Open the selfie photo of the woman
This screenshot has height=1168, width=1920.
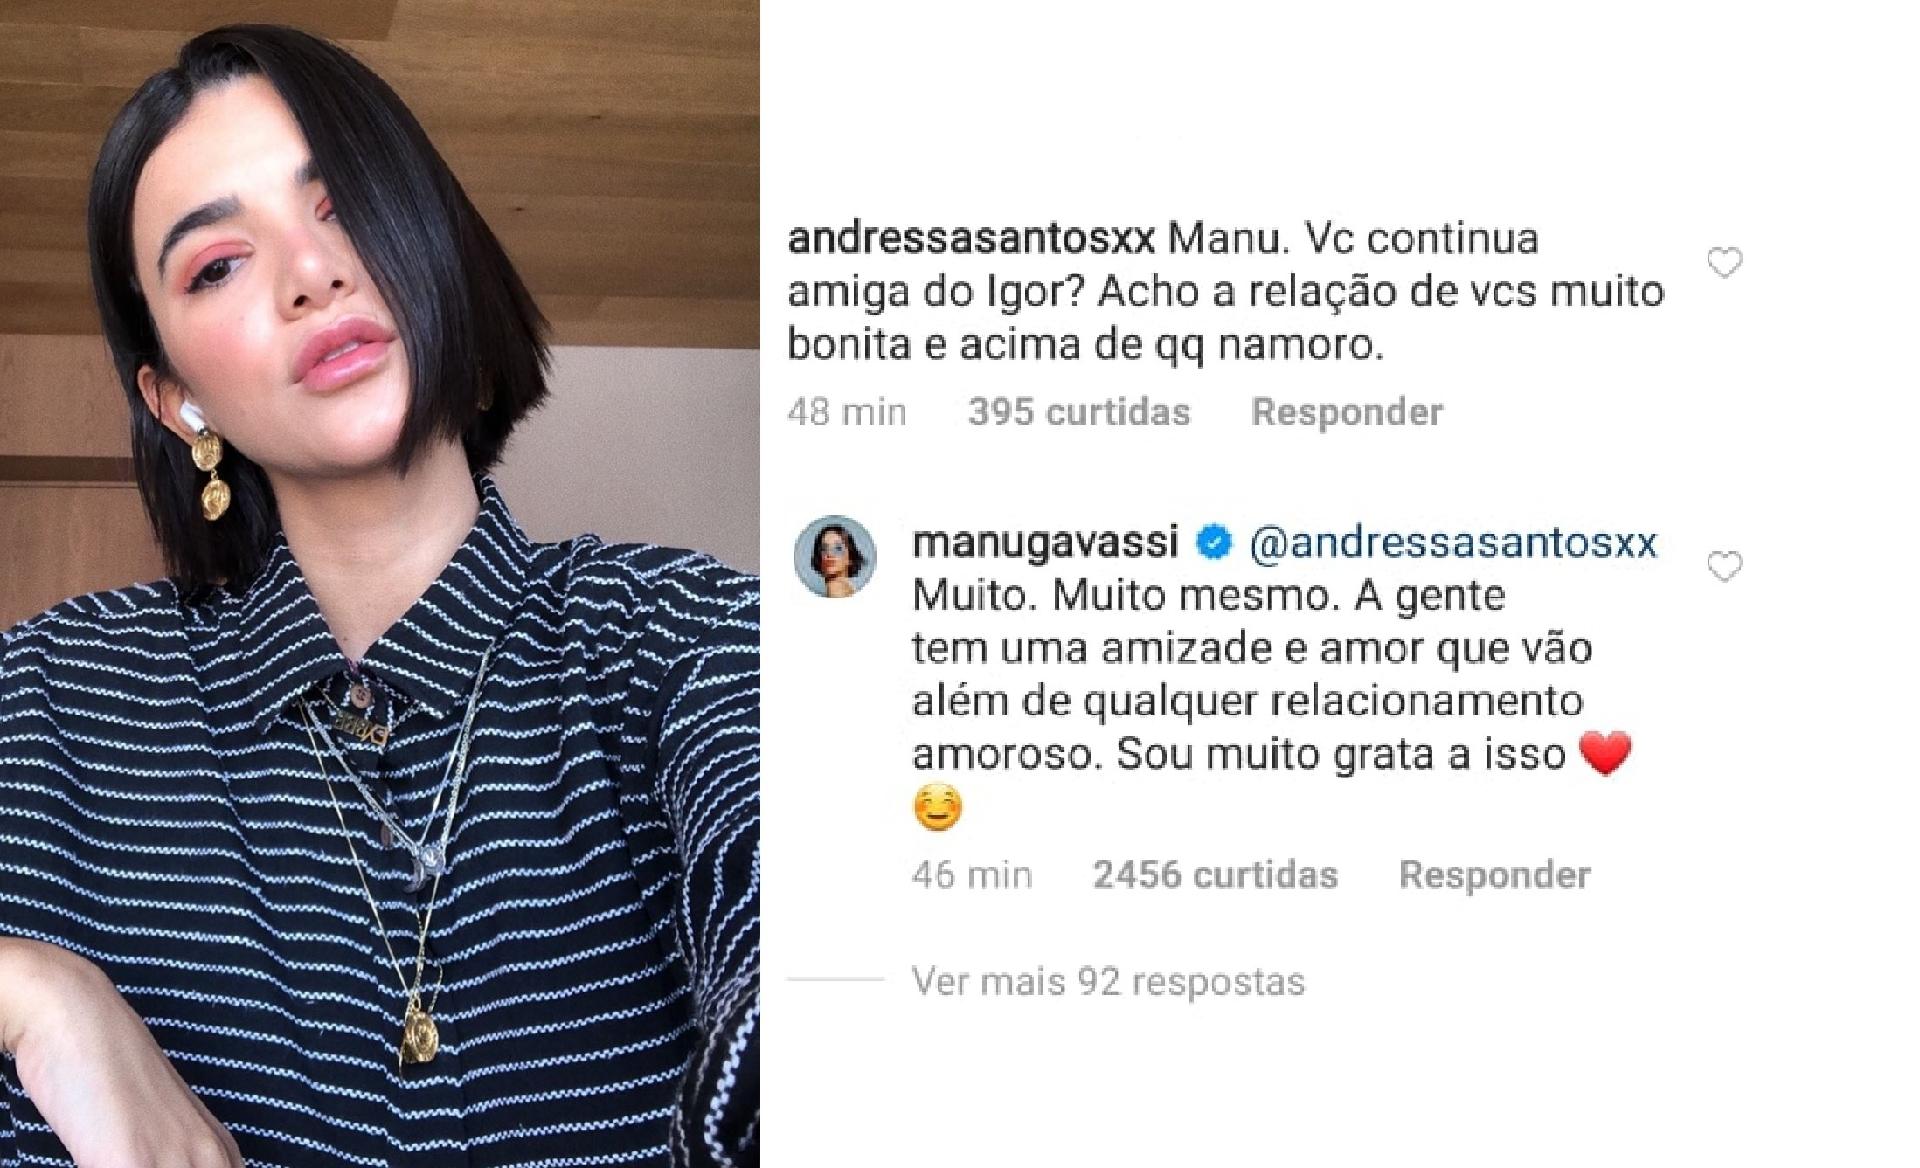point(380,584)
